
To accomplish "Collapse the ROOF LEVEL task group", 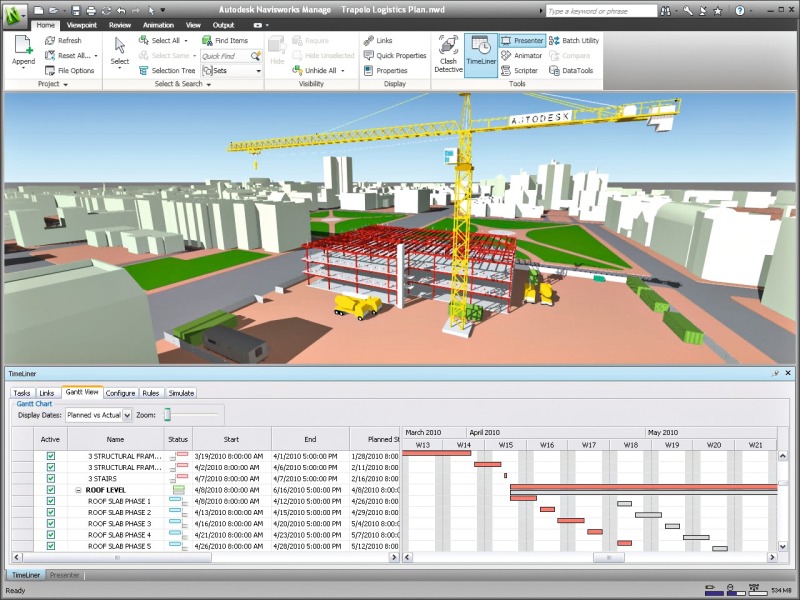I will (x=78, y=490).
